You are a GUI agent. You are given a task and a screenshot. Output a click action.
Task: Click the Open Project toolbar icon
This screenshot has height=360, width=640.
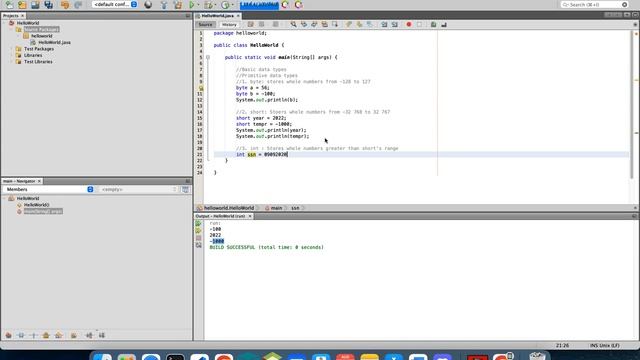(x=35, y=5)
